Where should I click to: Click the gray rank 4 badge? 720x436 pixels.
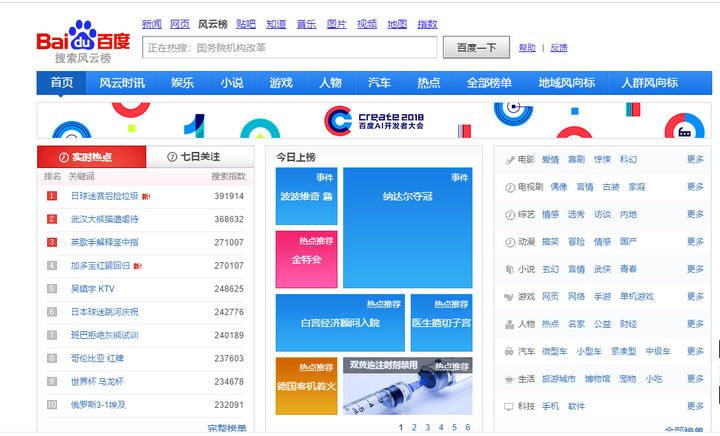(x=52, y=265)
